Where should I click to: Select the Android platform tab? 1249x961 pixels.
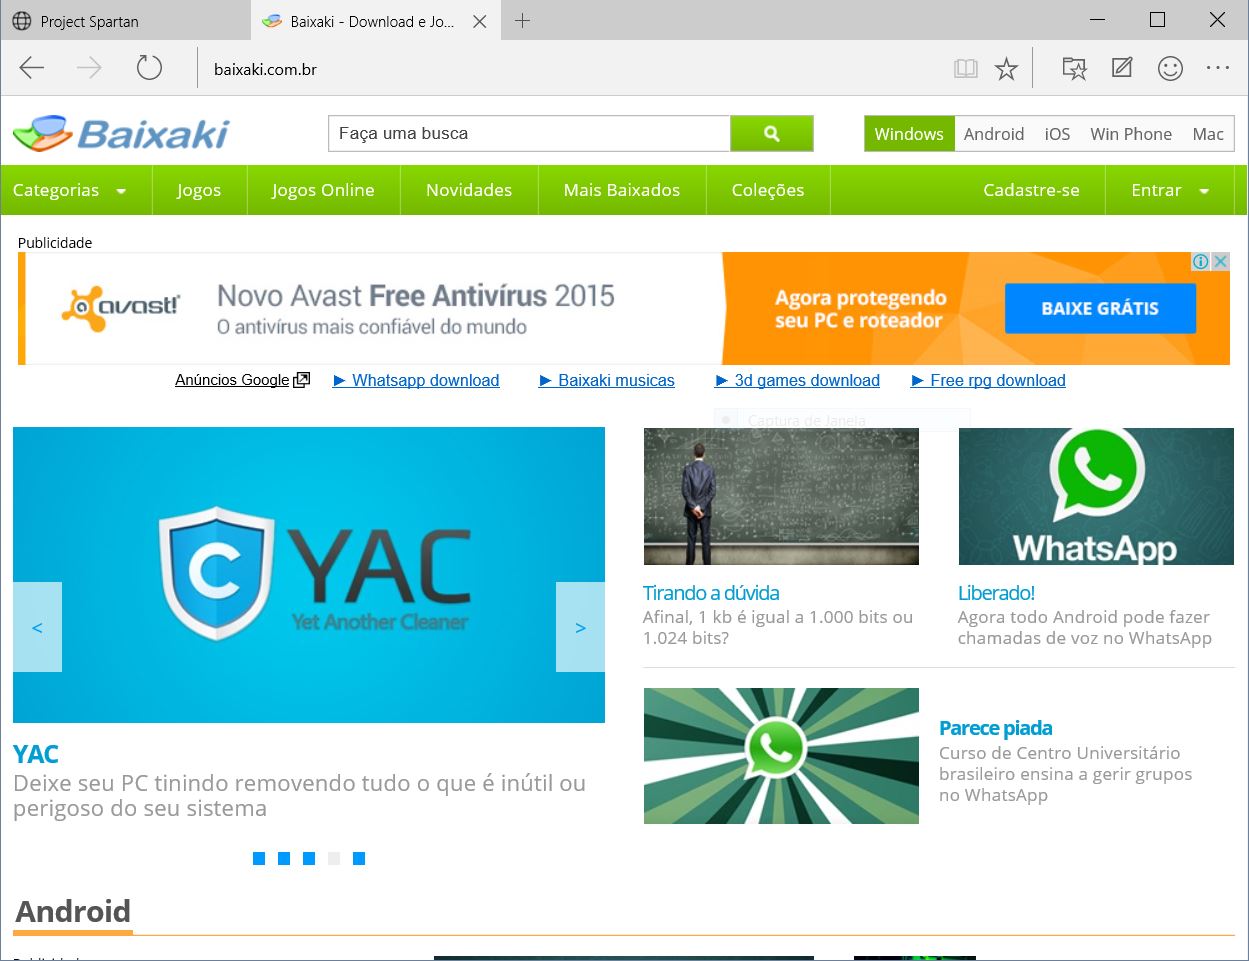pyautogui.click(x=994, y=134)
